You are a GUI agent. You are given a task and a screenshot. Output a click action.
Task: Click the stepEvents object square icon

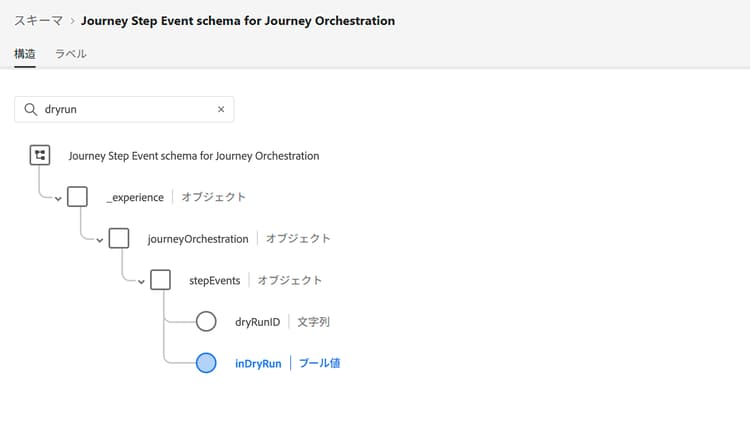click(160, 280)
